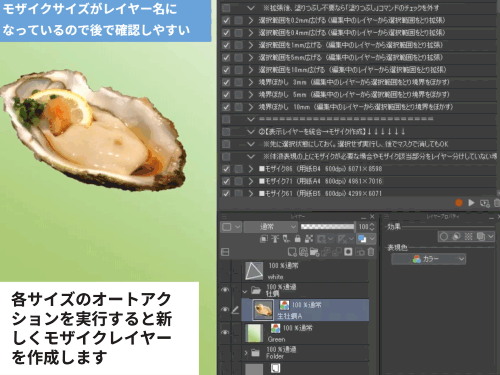Apply the border effect circle icon
Image resolution: width=500 pixels, height=375 pixels.
tap(444, 236)
